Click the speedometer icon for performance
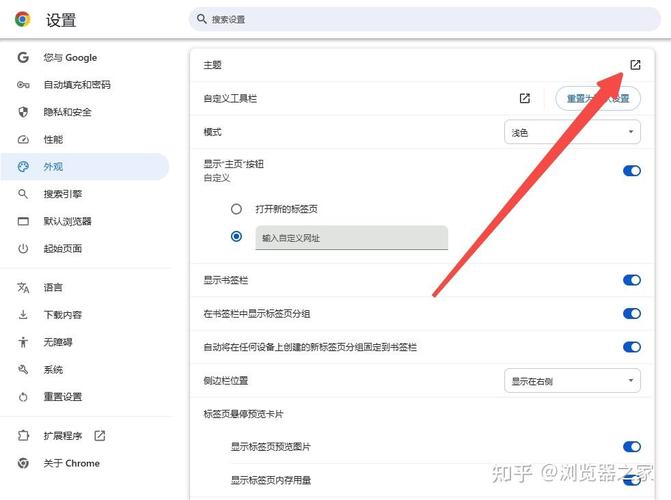The height and width of the screenshot is (500, 671). point(23,140)
